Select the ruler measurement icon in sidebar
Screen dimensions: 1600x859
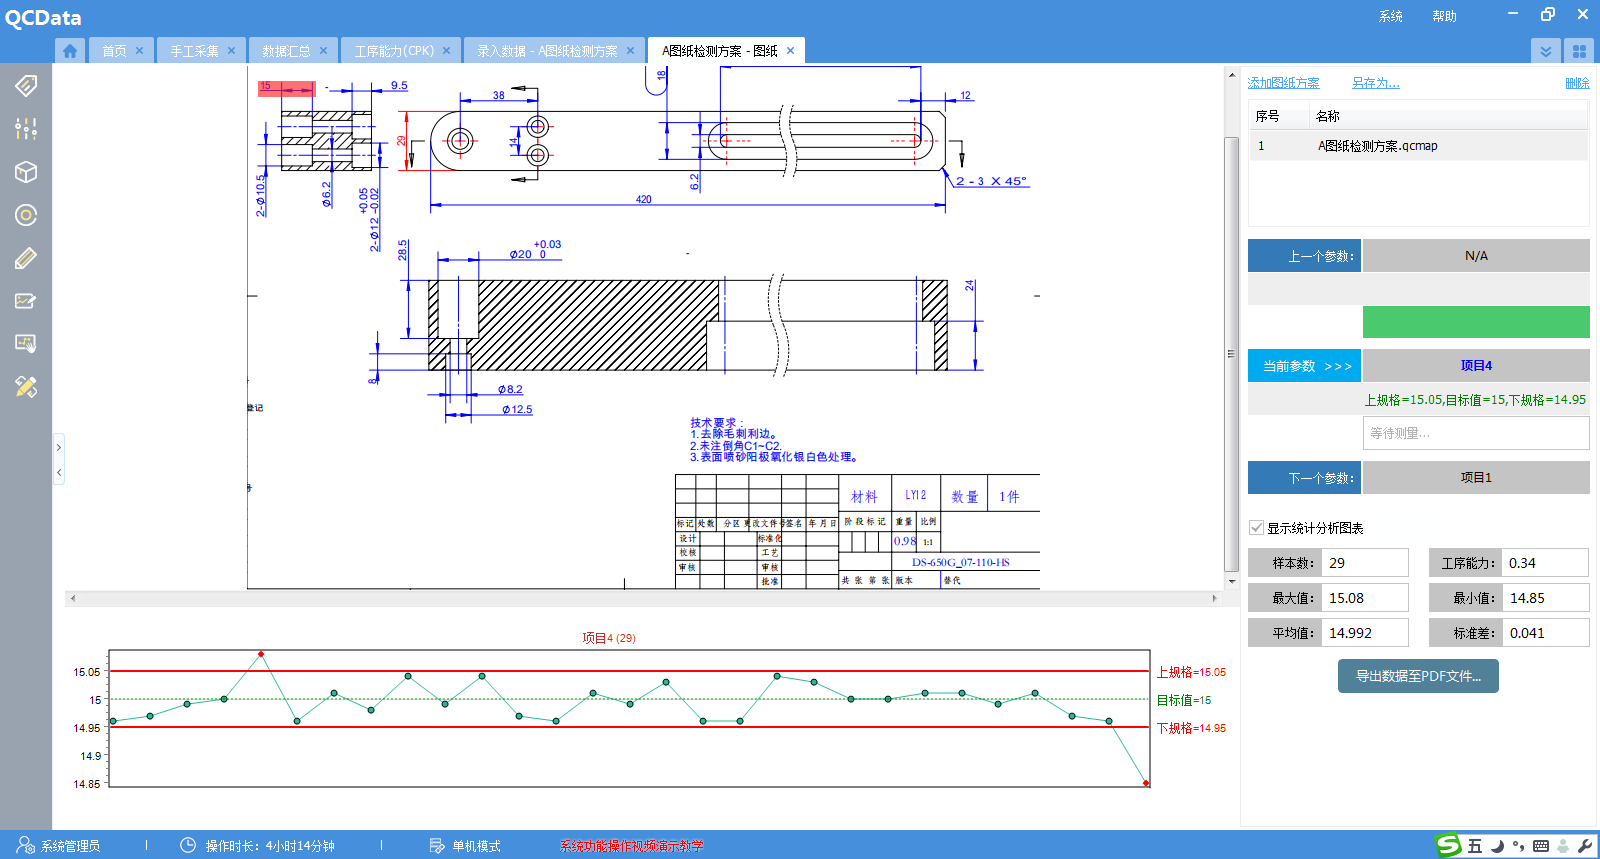pyautogui.click(x=26, y=258)
